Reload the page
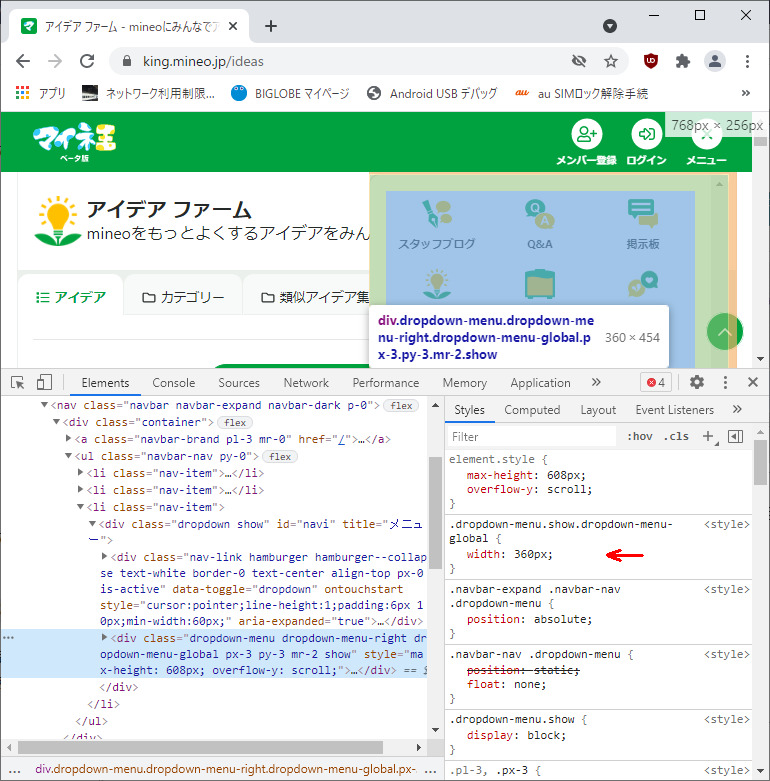Image resolution: width=770 pixels, height=781 pixels. (x=87, y=61)
